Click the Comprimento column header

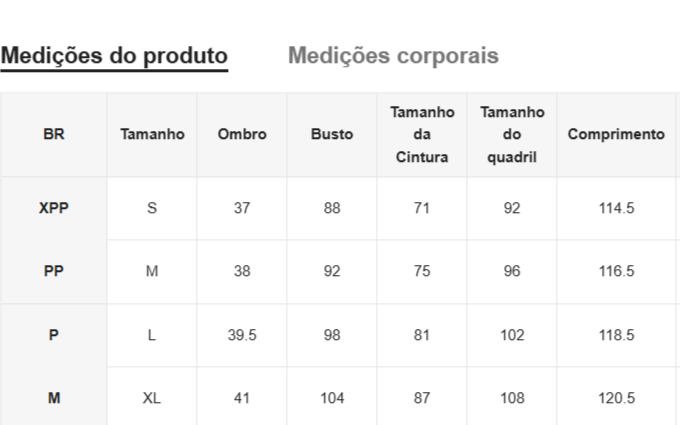[616, 134]
